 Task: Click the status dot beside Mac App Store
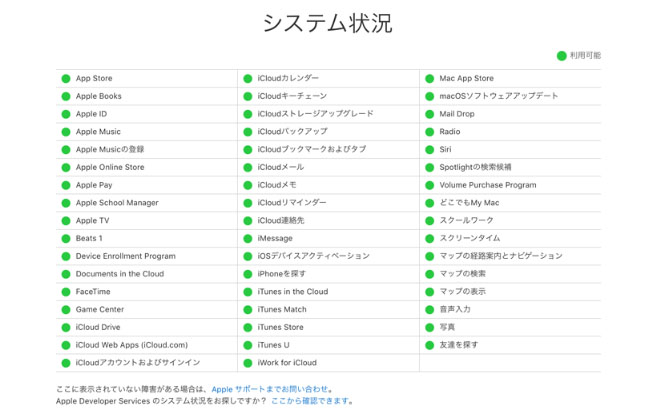[430, 78]
